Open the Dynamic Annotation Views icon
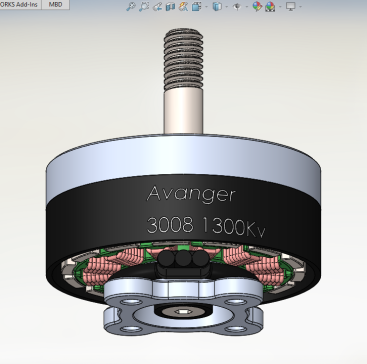This screenshot has height=364, width=367. (183, 6)
